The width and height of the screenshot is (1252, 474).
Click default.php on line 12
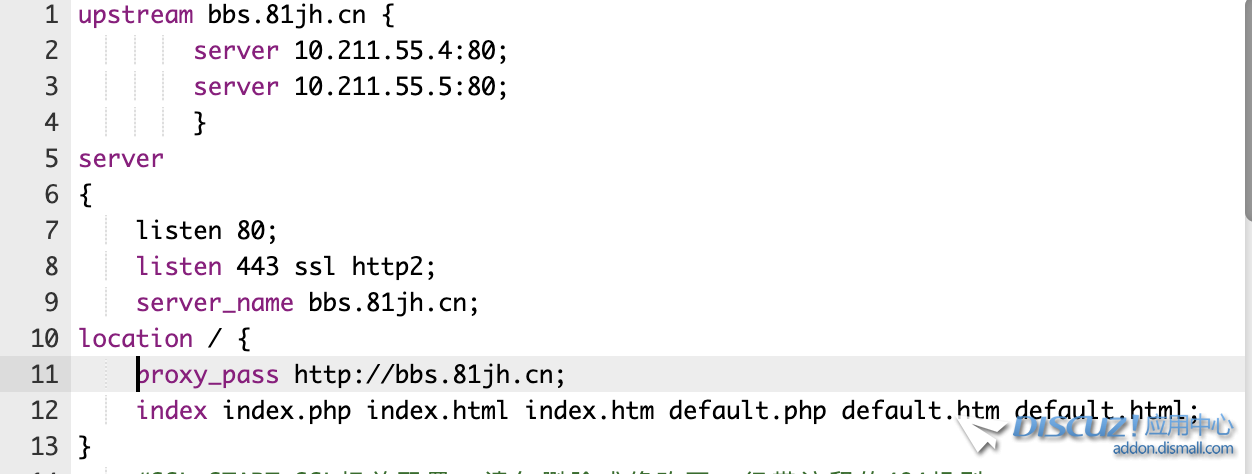tap(748, 411)
